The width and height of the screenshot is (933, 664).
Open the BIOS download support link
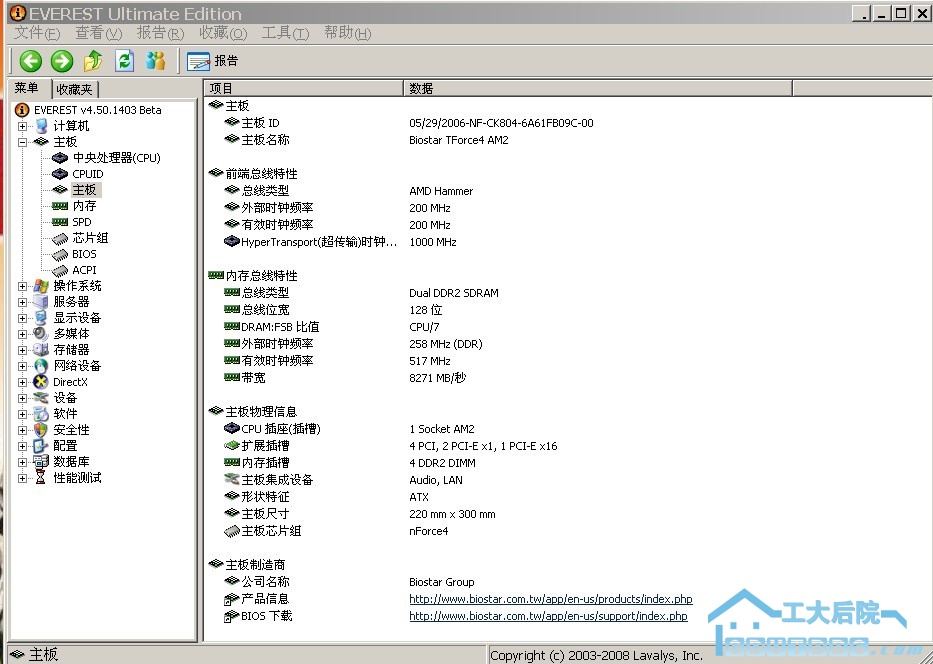click(548, 616)
